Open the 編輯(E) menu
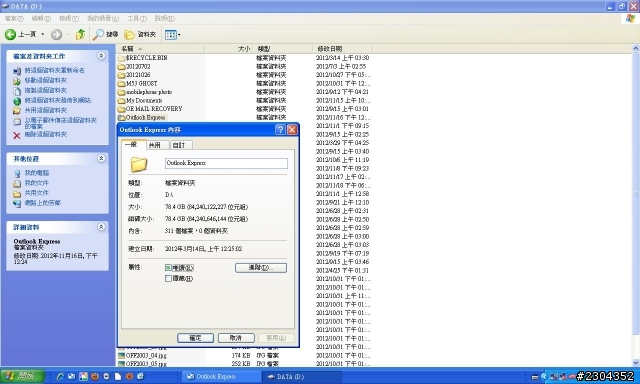This screenshot has width=640, height=384. click(x=41, y=18)
